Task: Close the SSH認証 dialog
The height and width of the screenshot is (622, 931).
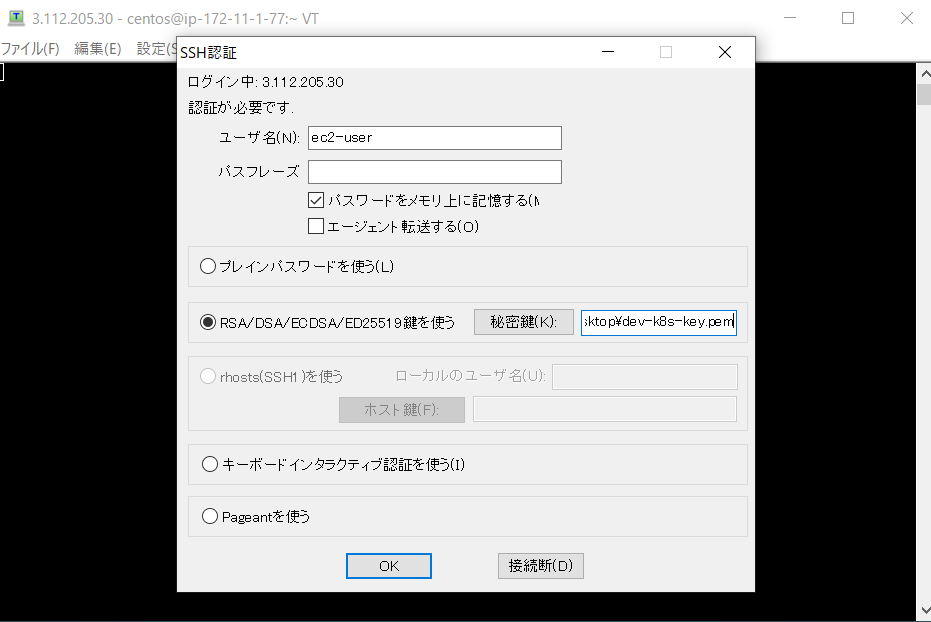Action: coord(725,53)
